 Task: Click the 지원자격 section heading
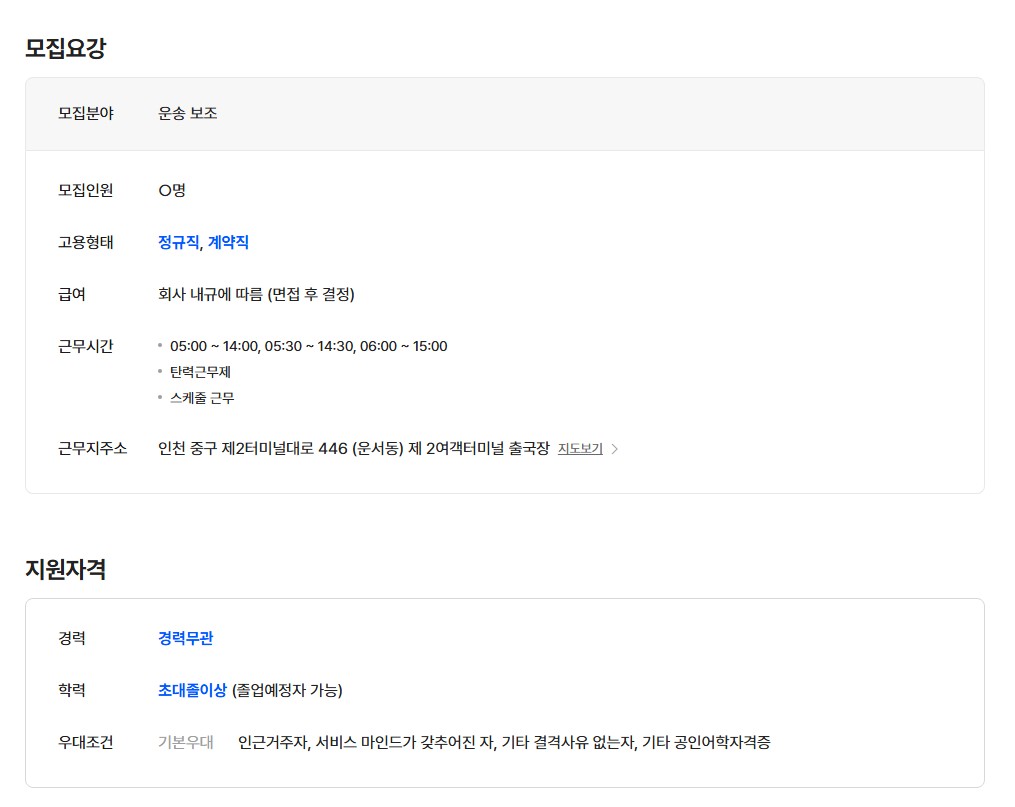pyautogui.click(x=66, y=569)
